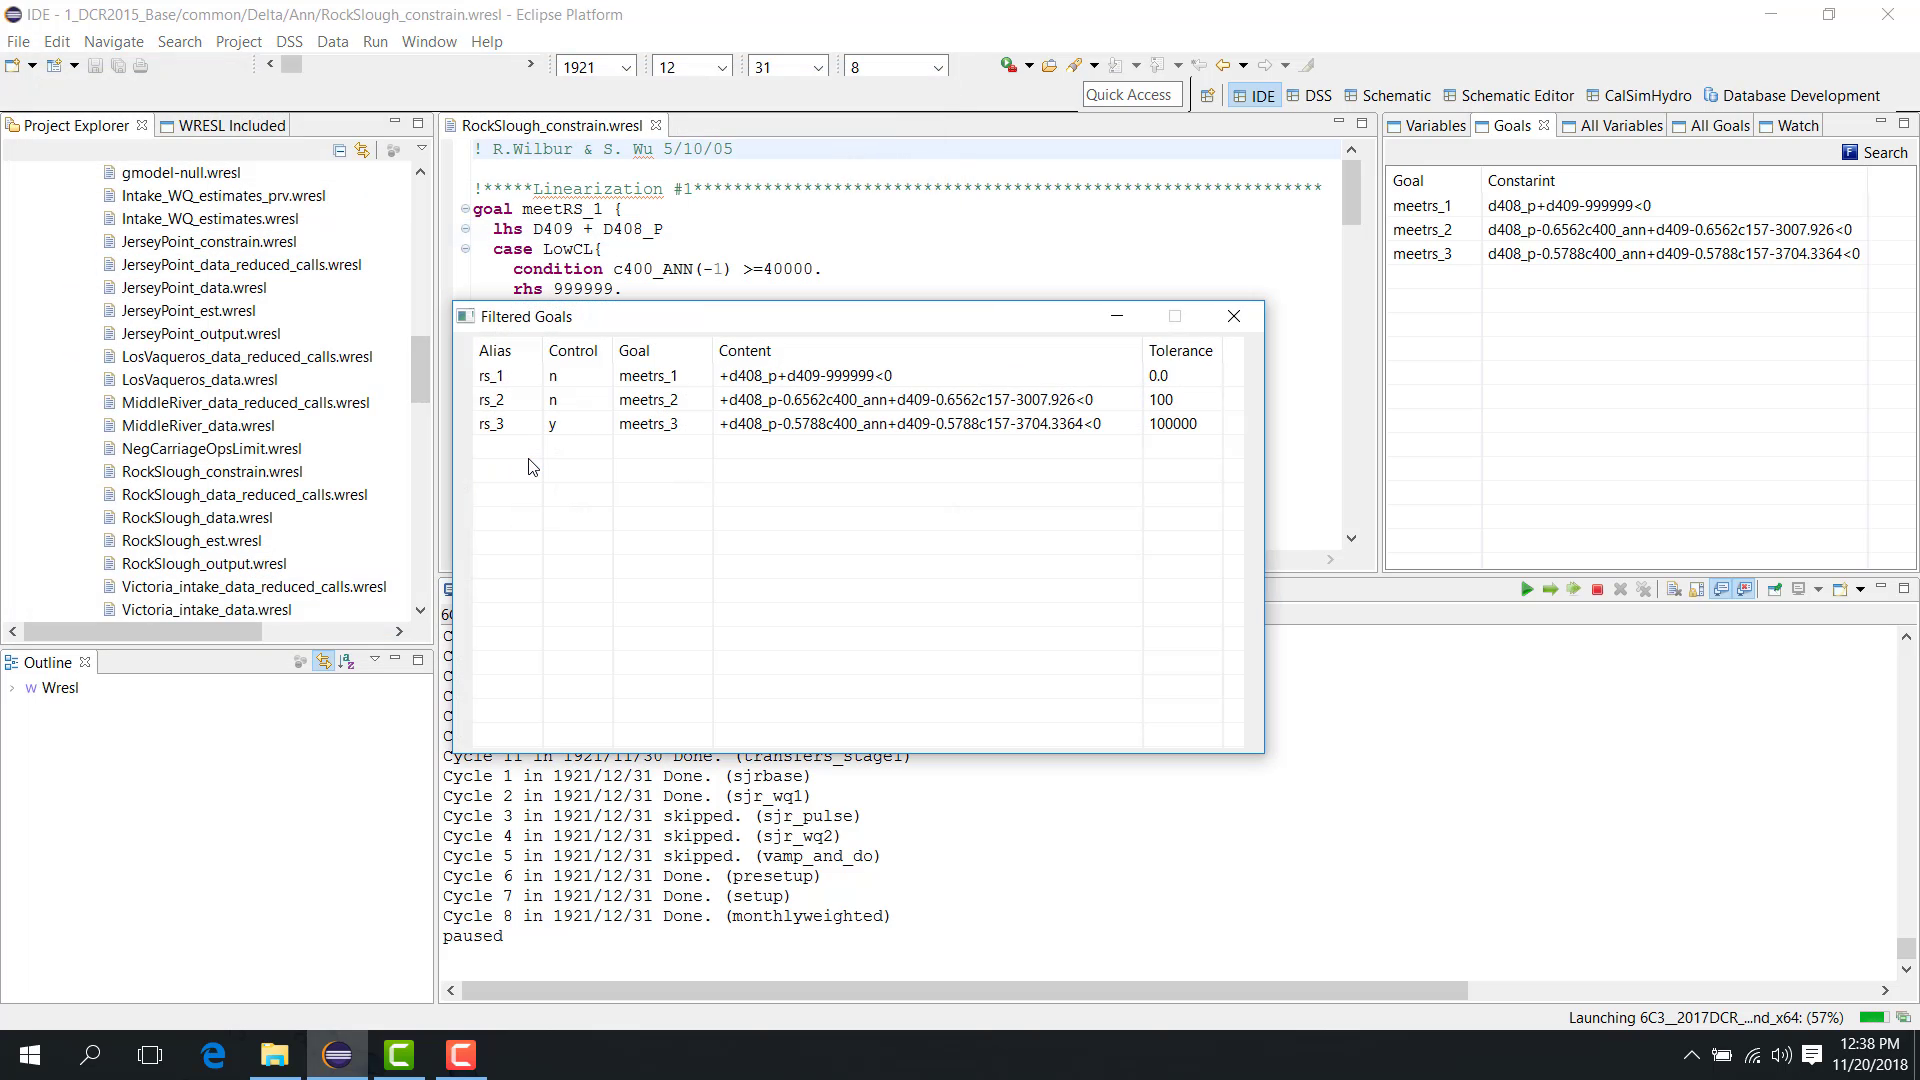This screenshot has width=1920, height=1080.
Task: Open the Outline view menu triangle
Action: point(374,659)
